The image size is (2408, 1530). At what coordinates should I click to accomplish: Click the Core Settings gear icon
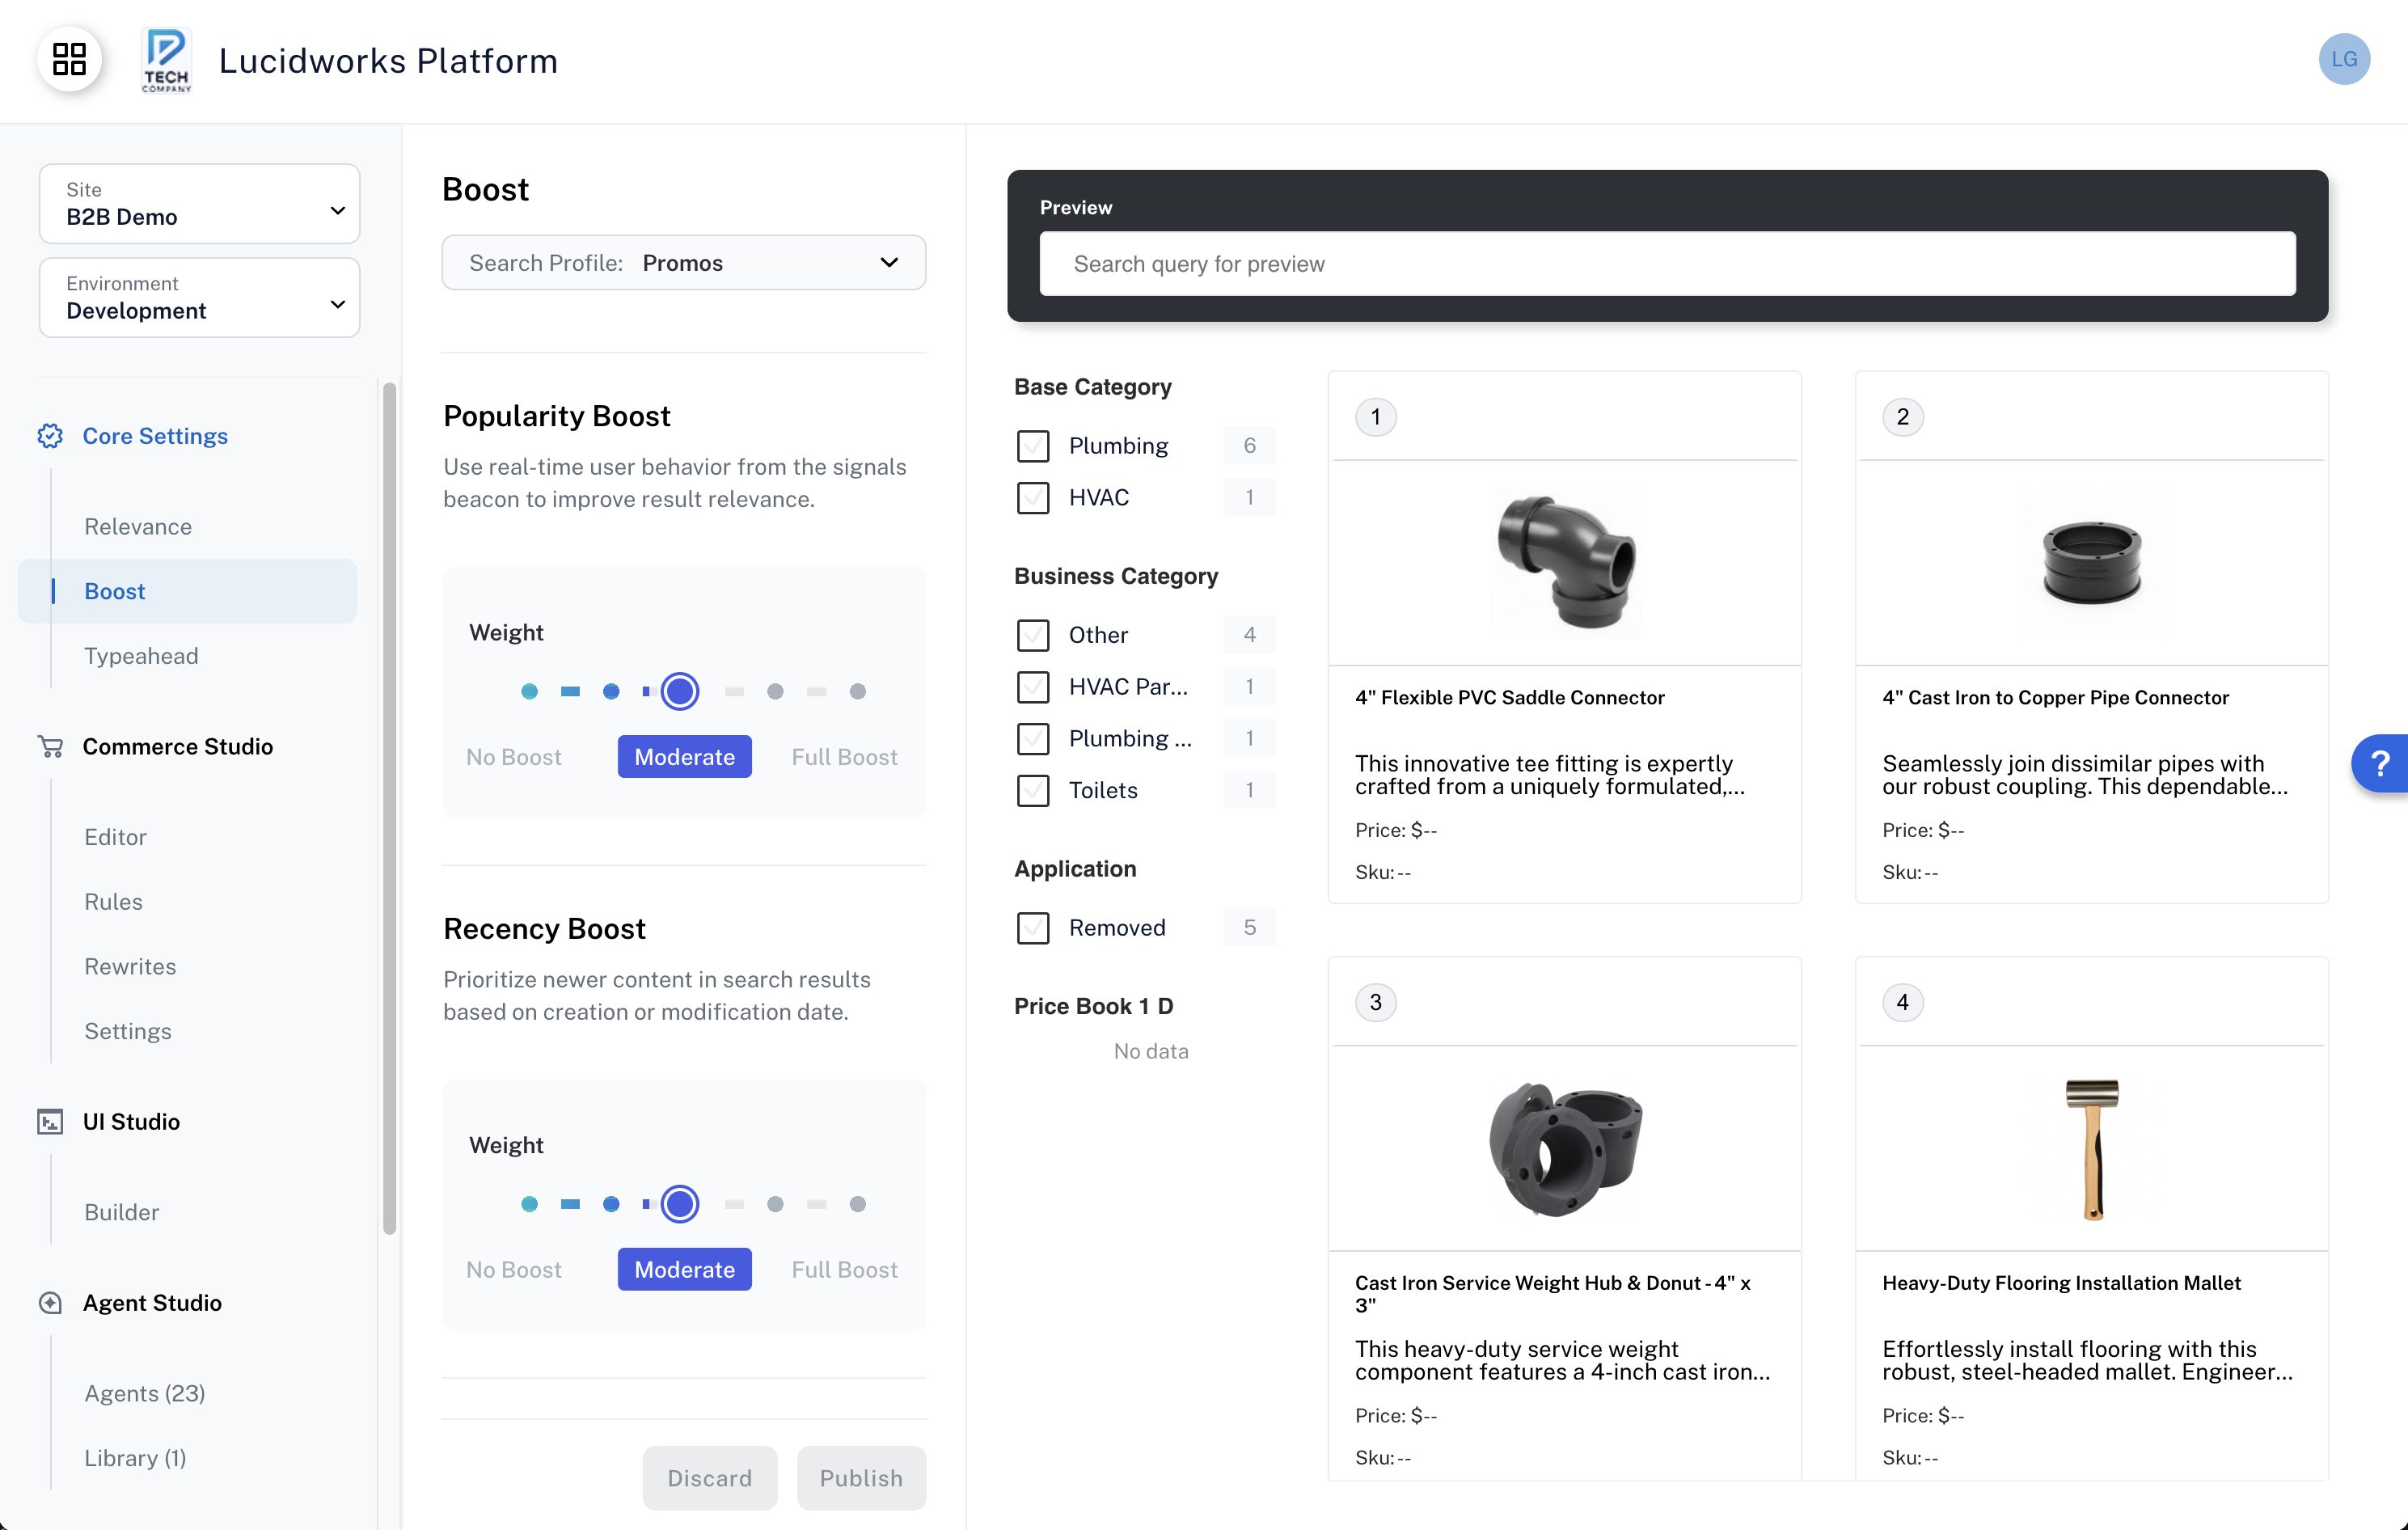tap(50, 436)
